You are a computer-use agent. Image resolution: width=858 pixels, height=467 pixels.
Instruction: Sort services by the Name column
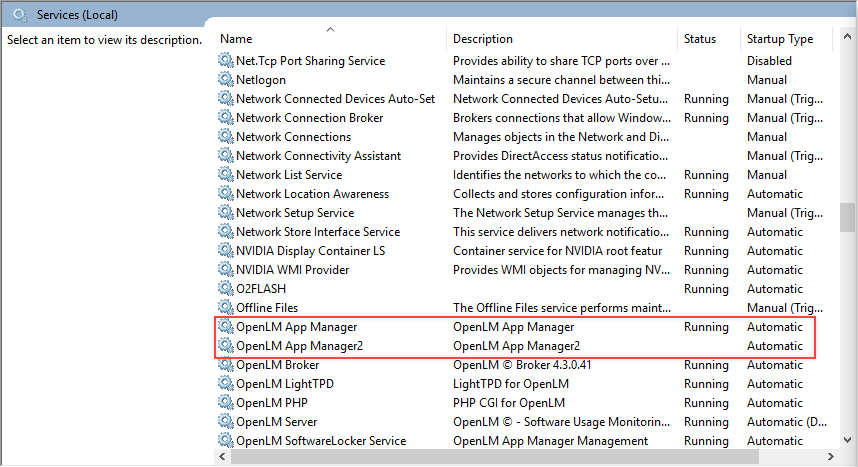[237, 40]
